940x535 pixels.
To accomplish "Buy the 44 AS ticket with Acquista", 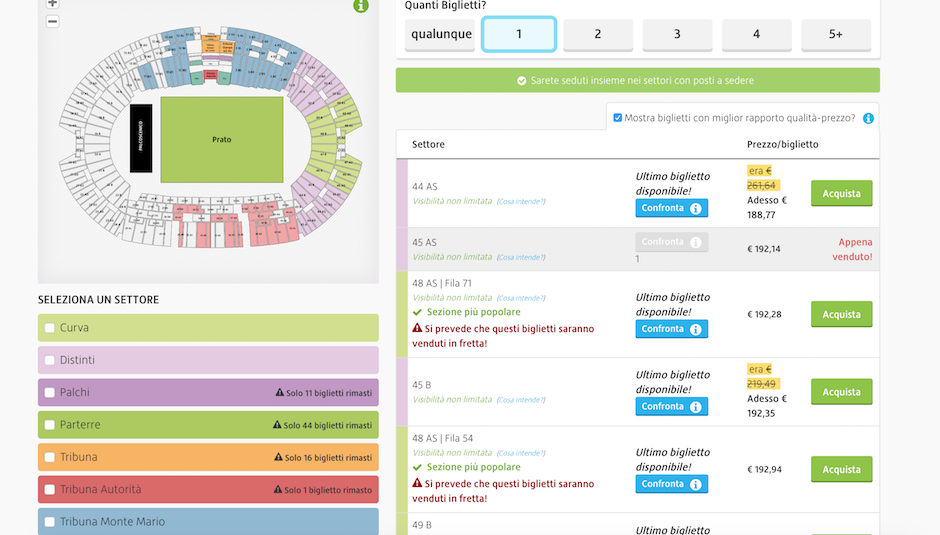I will pos(841,193).
